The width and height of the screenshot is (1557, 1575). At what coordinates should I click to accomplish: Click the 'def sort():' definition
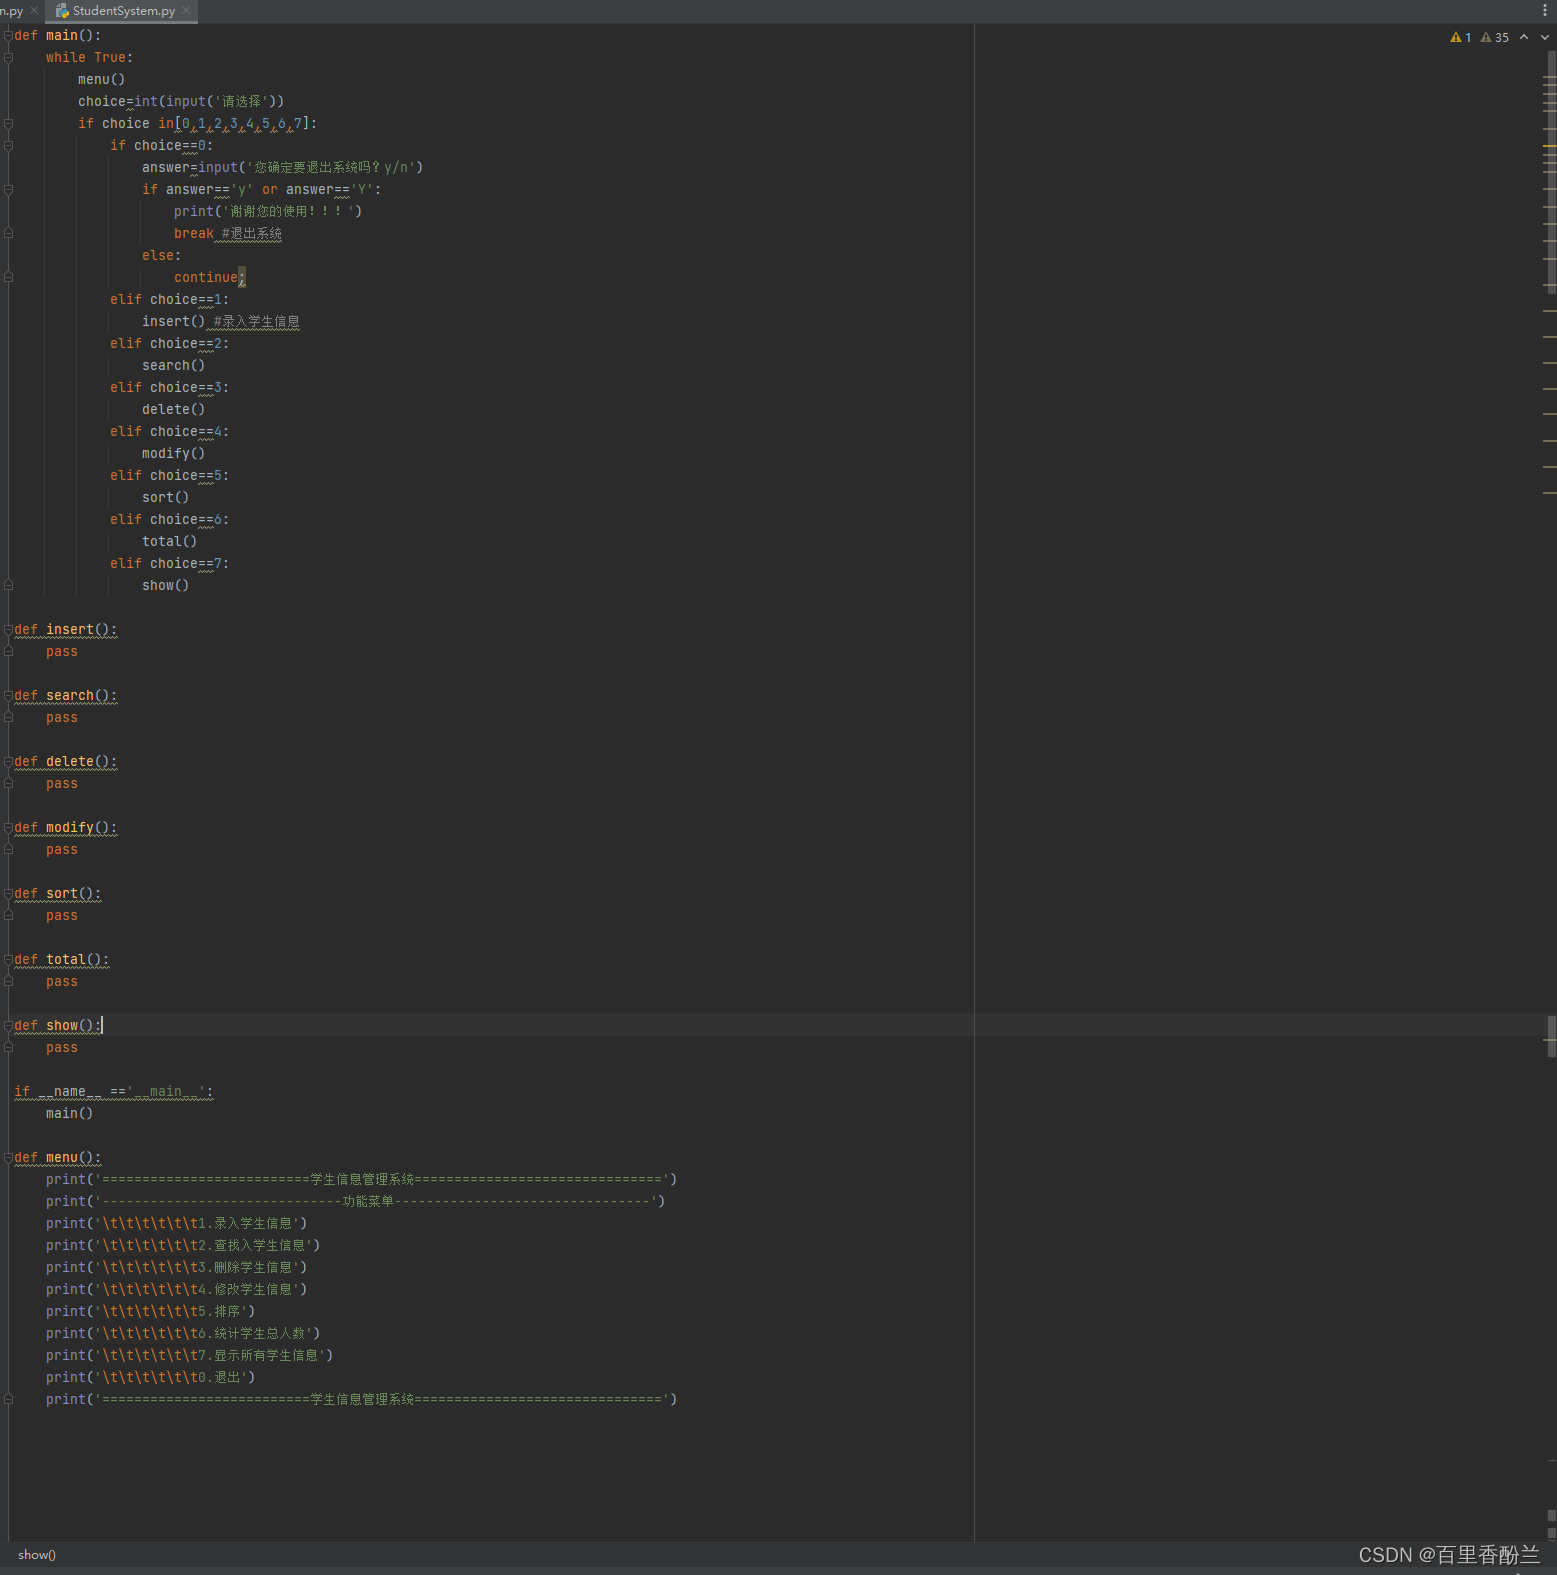pos(58,893)
